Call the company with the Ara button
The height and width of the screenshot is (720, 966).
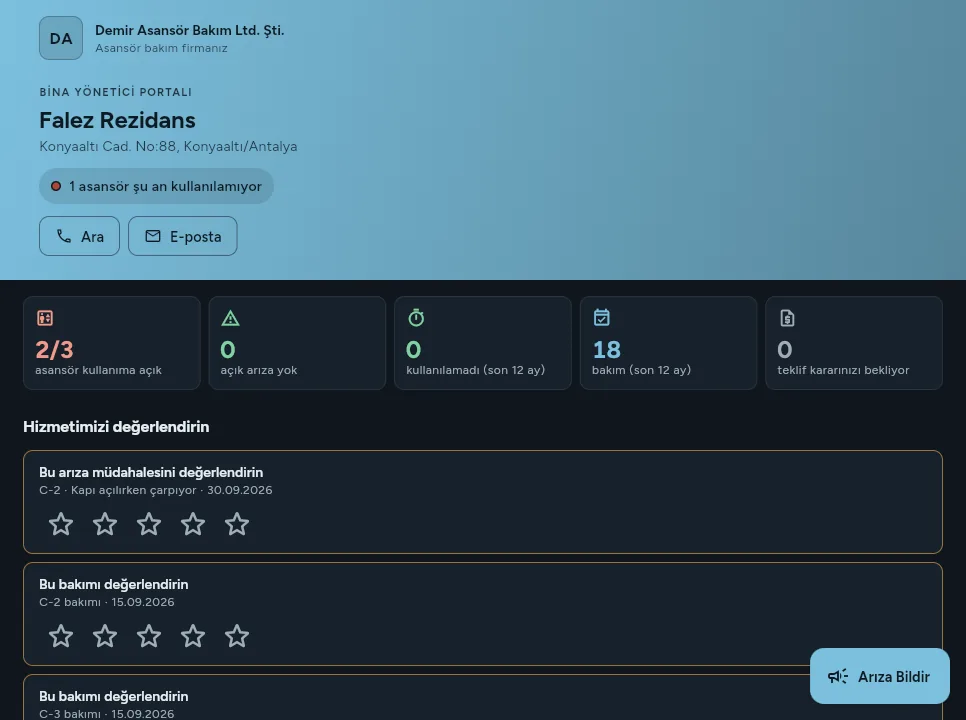(79, 236)
